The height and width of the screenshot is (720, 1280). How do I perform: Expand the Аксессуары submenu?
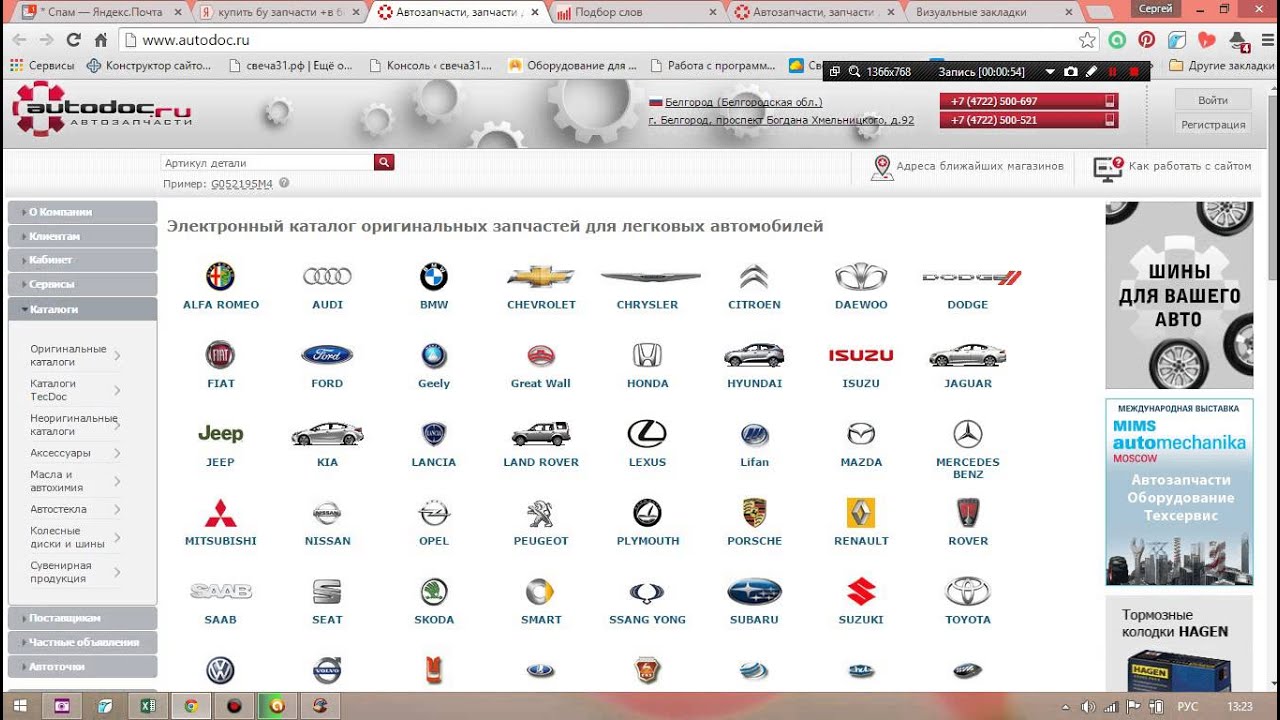[117, 453]
